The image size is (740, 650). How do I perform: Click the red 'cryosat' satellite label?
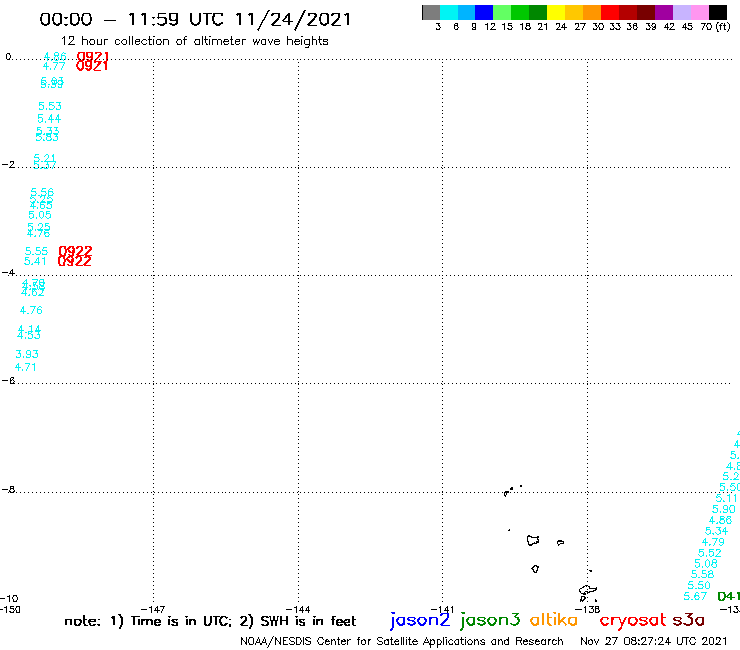pos(632,620)
